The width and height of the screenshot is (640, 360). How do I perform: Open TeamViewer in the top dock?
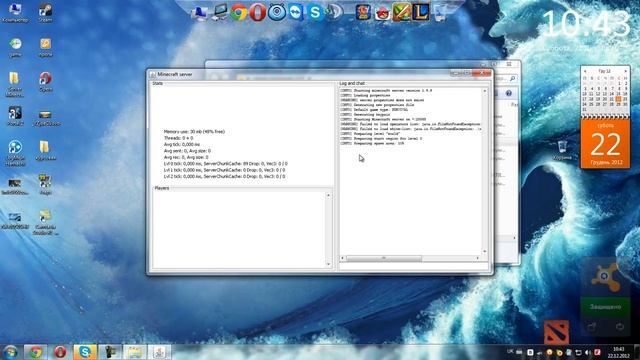(296, 13)
